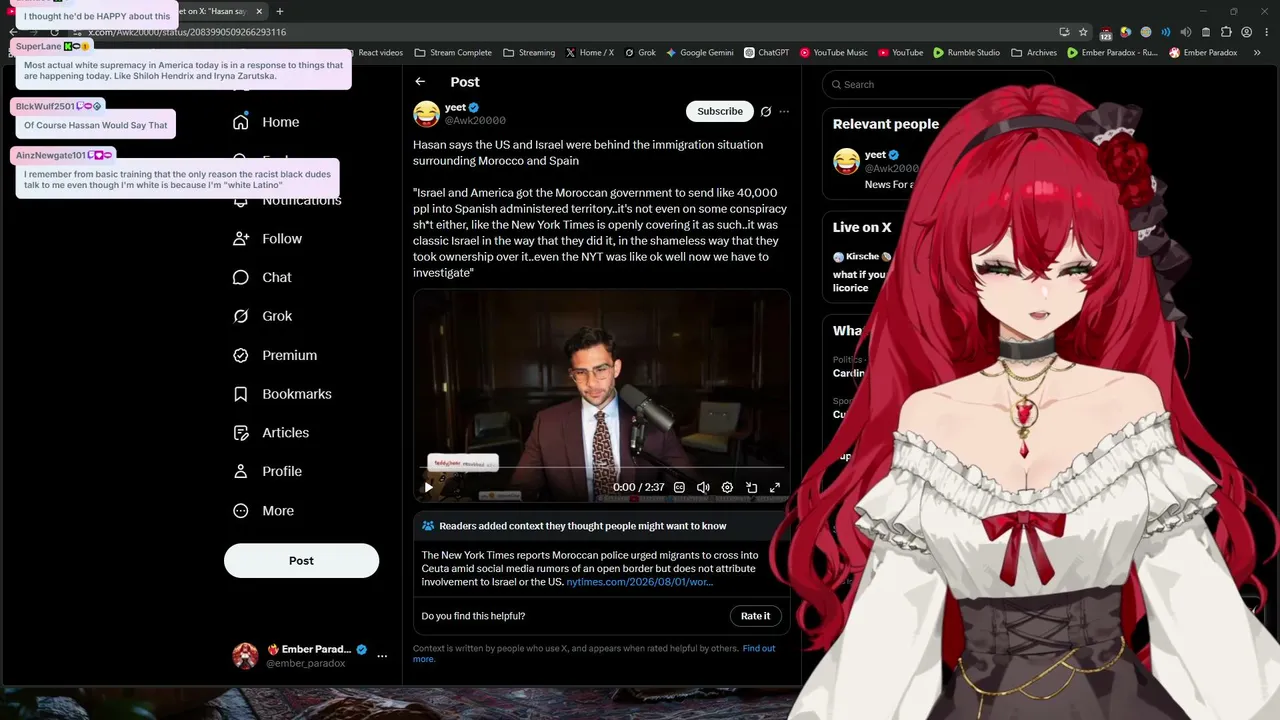Viewport: 1280px width, 720px height.
Task: Mute the video volume
Action: click(703, 487)
